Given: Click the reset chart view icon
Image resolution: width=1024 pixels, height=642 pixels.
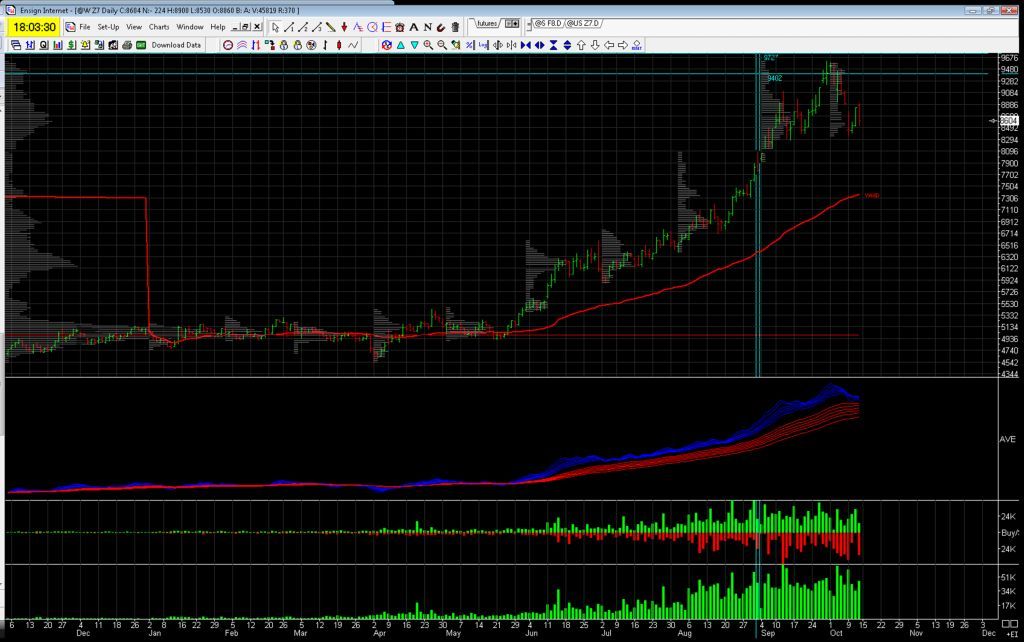Looking at the screenshot, I should (x=637, y=45).
